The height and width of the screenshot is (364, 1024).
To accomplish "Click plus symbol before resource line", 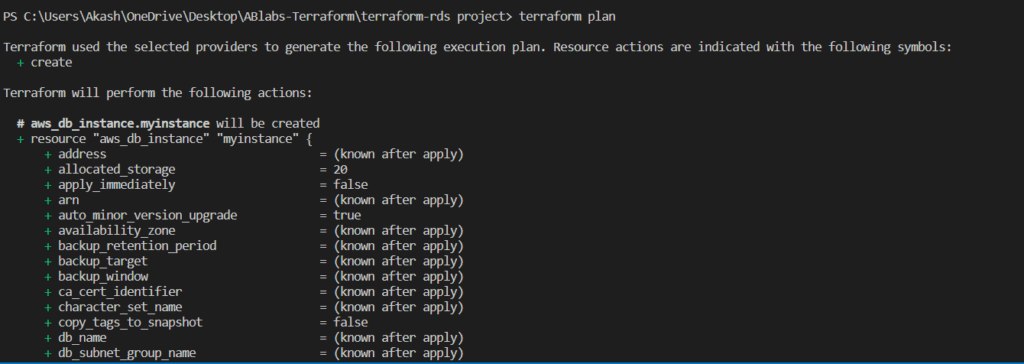I will (20, 139).
